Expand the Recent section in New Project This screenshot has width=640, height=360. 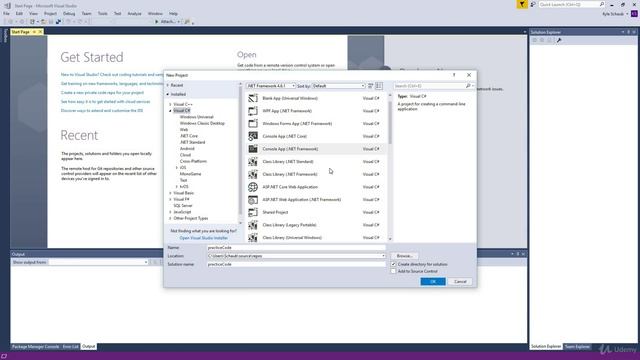pyautogui.click(x=167, y=85)
